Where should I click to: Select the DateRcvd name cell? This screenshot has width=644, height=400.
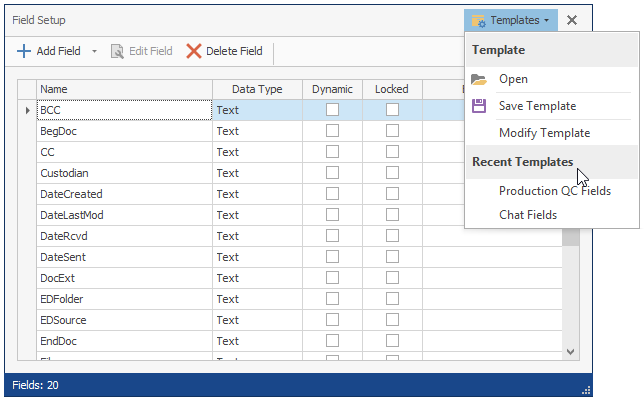[124, 236]
